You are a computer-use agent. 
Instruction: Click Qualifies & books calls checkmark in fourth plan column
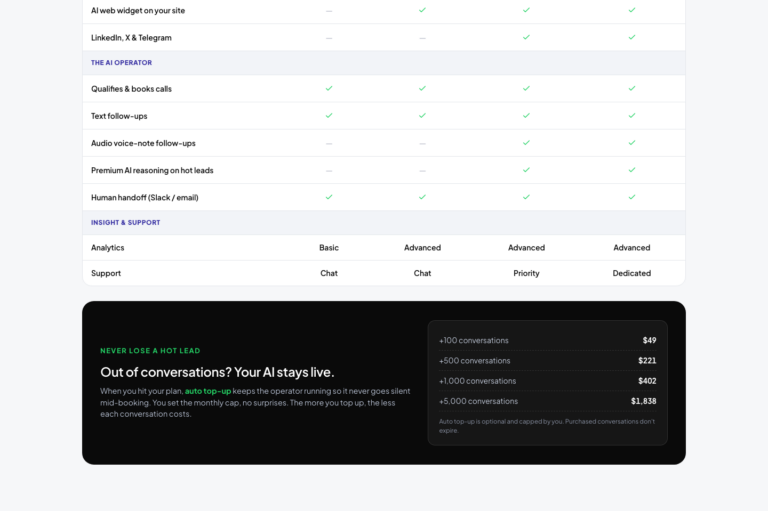pyautogui.click(x=632, y=88)
